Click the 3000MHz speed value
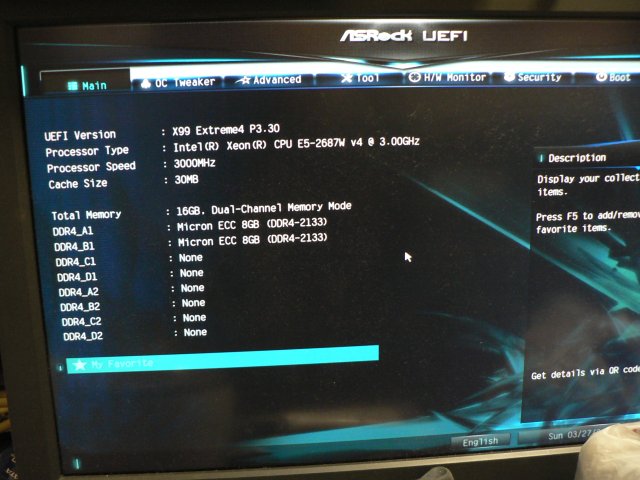 tap(195, 164)
